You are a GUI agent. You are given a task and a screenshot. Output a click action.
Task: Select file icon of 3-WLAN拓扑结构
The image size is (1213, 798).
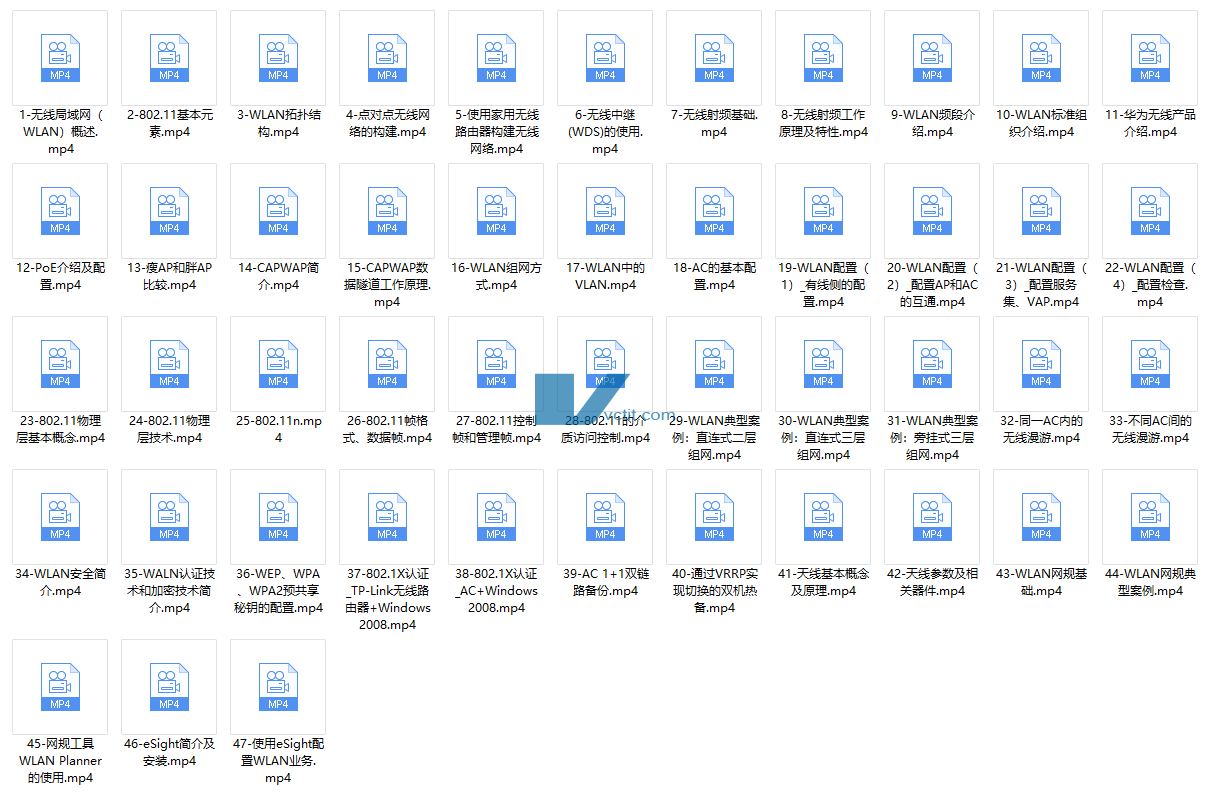(x=278, y=58)
